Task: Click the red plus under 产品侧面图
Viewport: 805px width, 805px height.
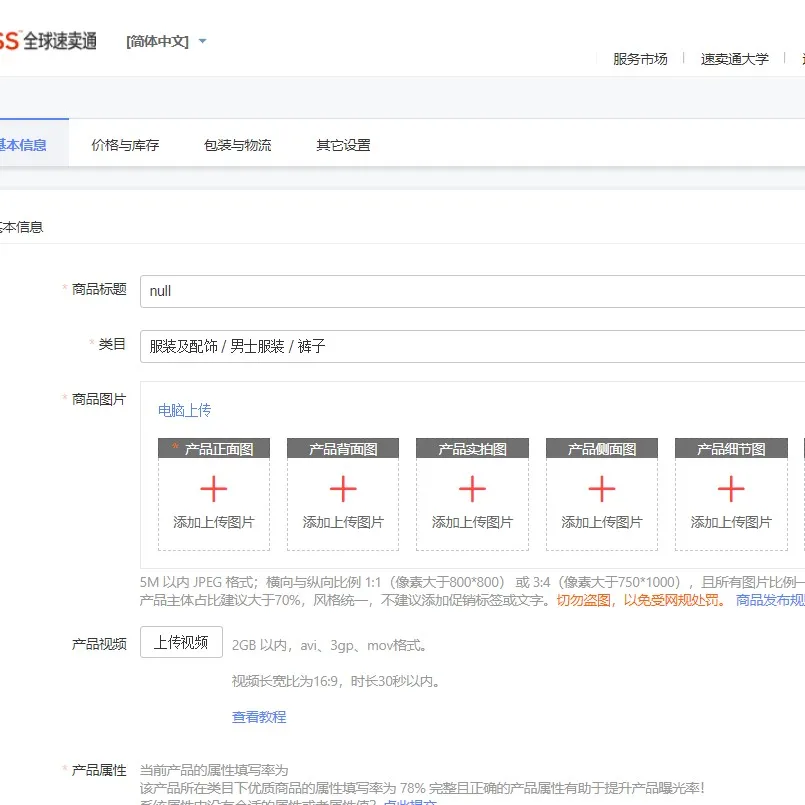Action: pos(602,489)
